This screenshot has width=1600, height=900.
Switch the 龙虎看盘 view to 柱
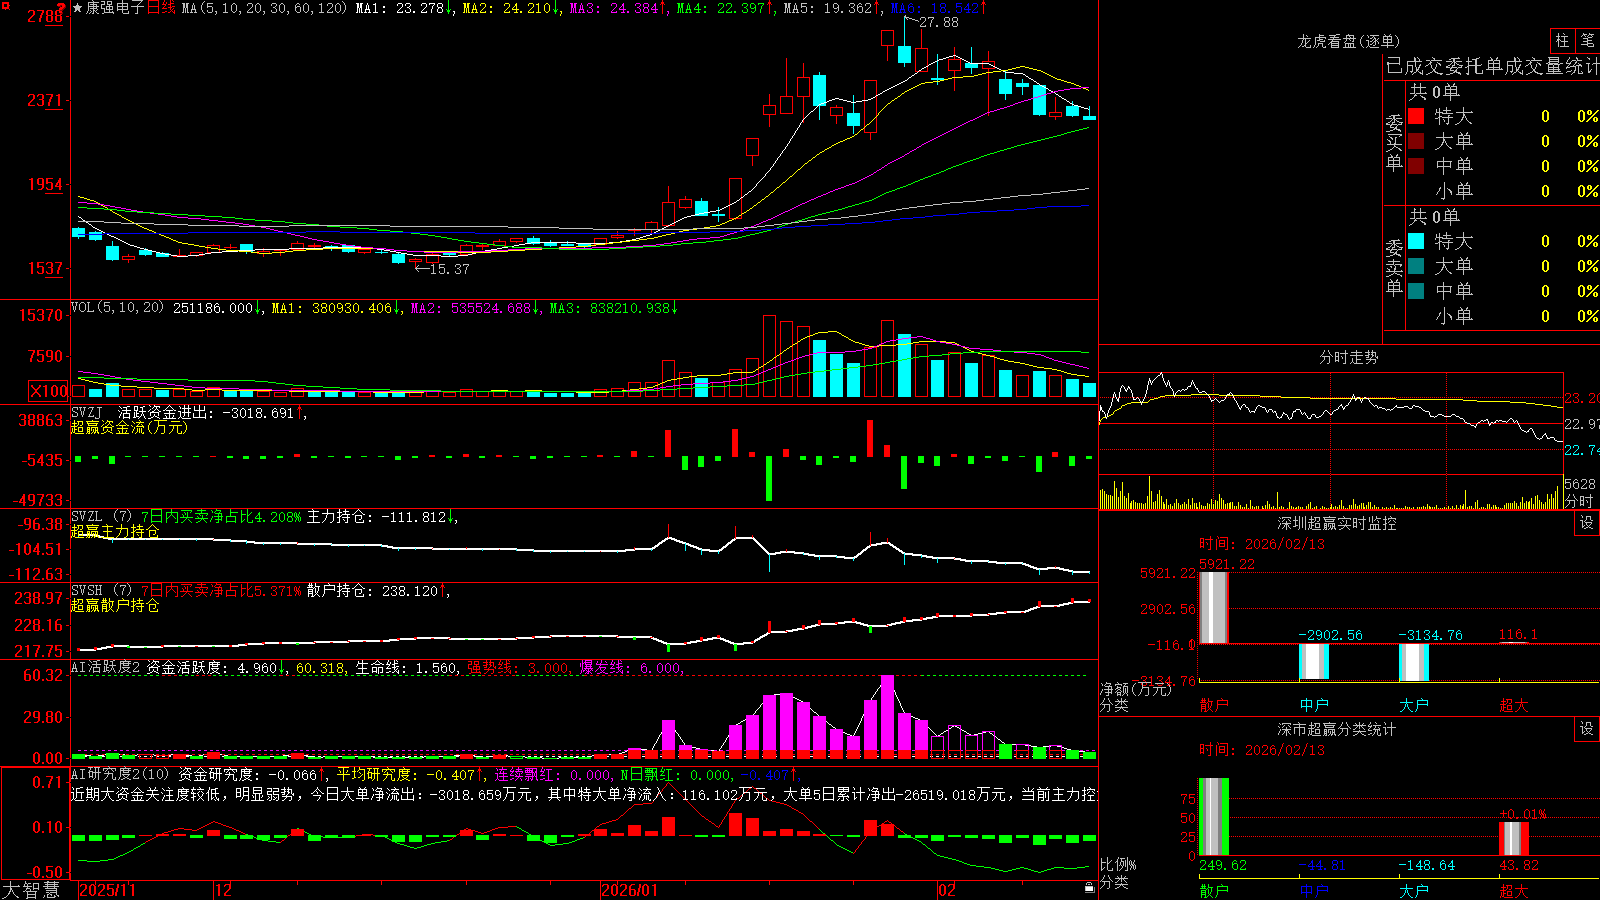pyautogui.click(x=1562, y=41)
